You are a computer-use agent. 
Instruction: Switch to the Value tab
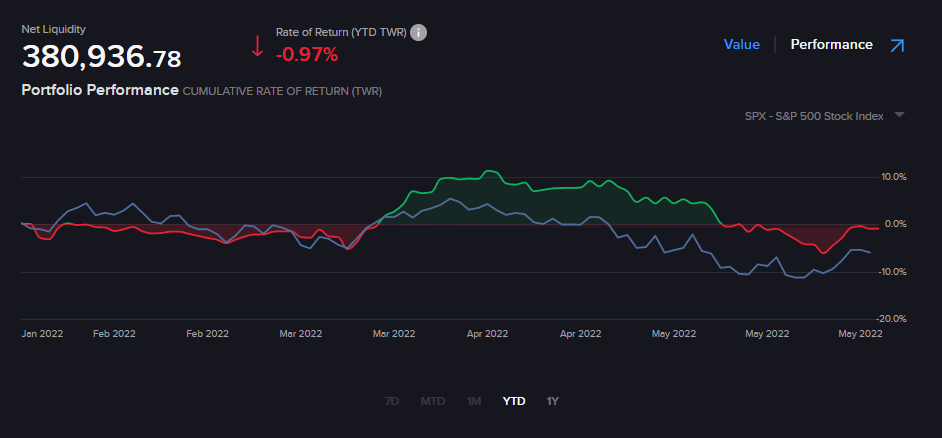(x=741, y=45)
